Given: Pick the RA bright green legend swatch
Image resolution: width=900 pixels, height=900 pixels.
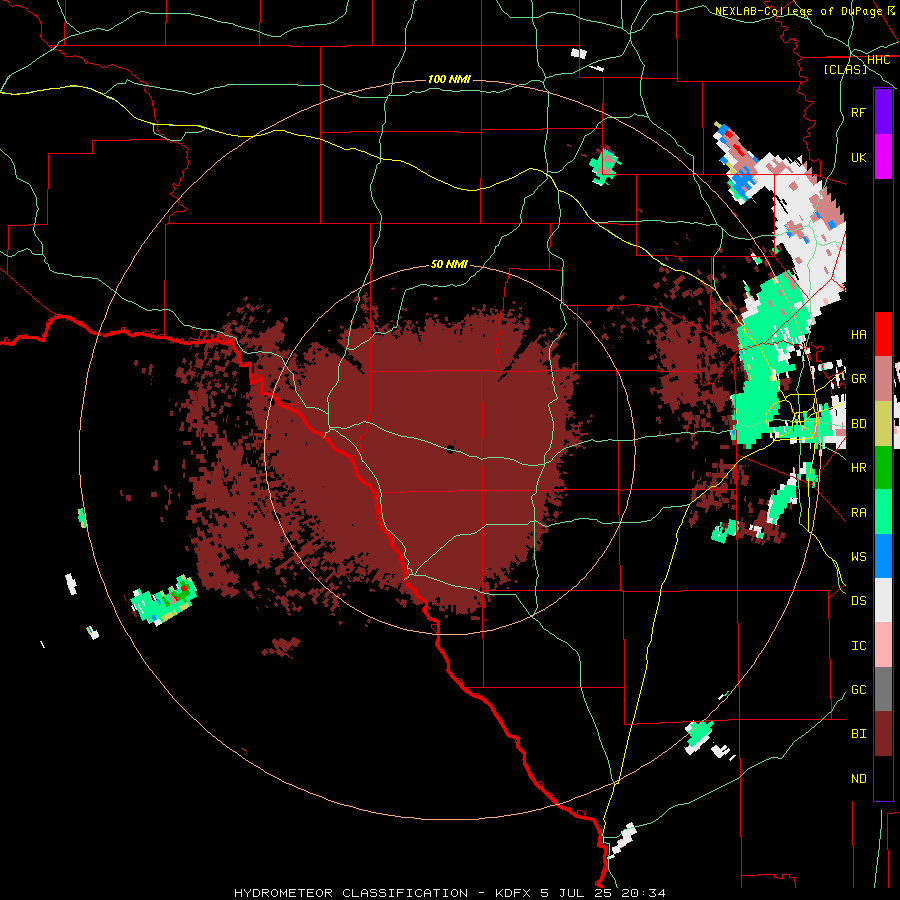Looking at the screenshot, I should [x=883, y=511].
